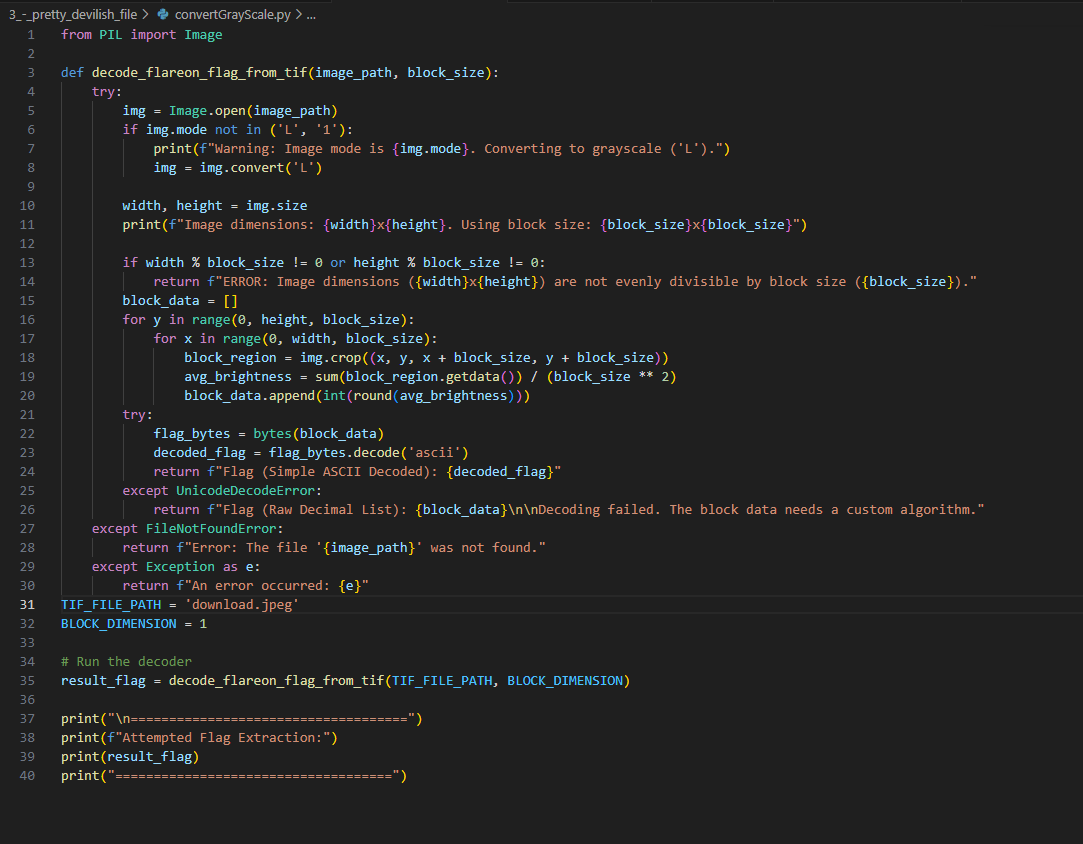Click the Image import on line 1
The height and width of the screenshot is (844, 1083).
pos(204,34)
